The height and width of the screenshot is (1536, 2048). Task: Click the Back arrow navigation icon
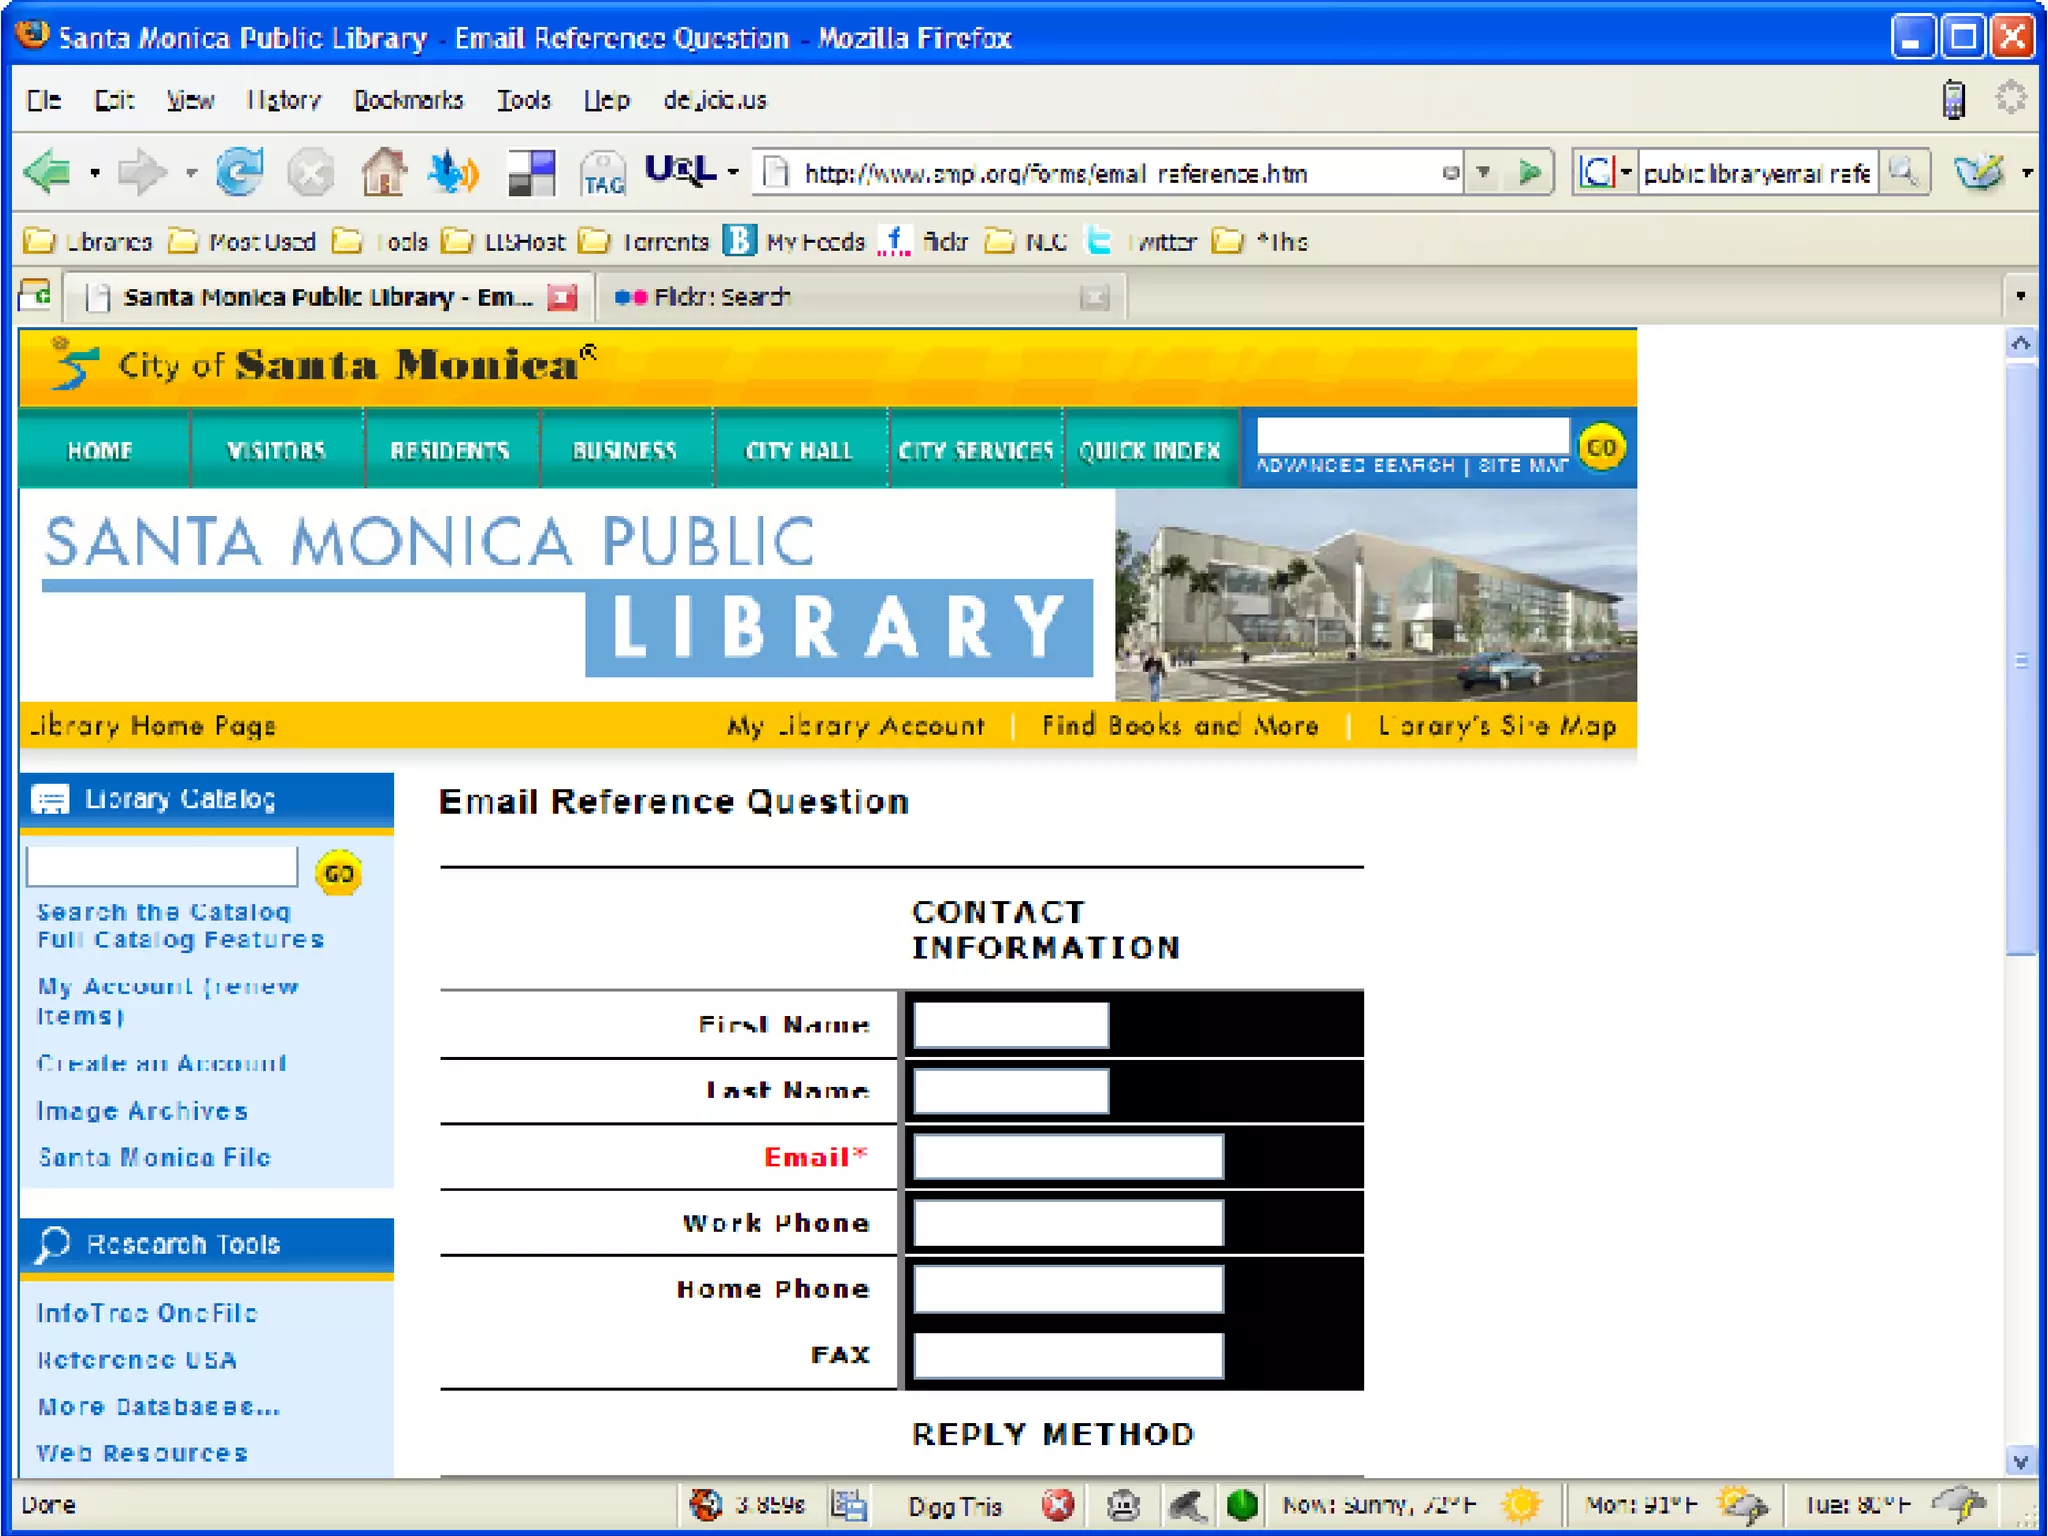(x=48, y=173)
